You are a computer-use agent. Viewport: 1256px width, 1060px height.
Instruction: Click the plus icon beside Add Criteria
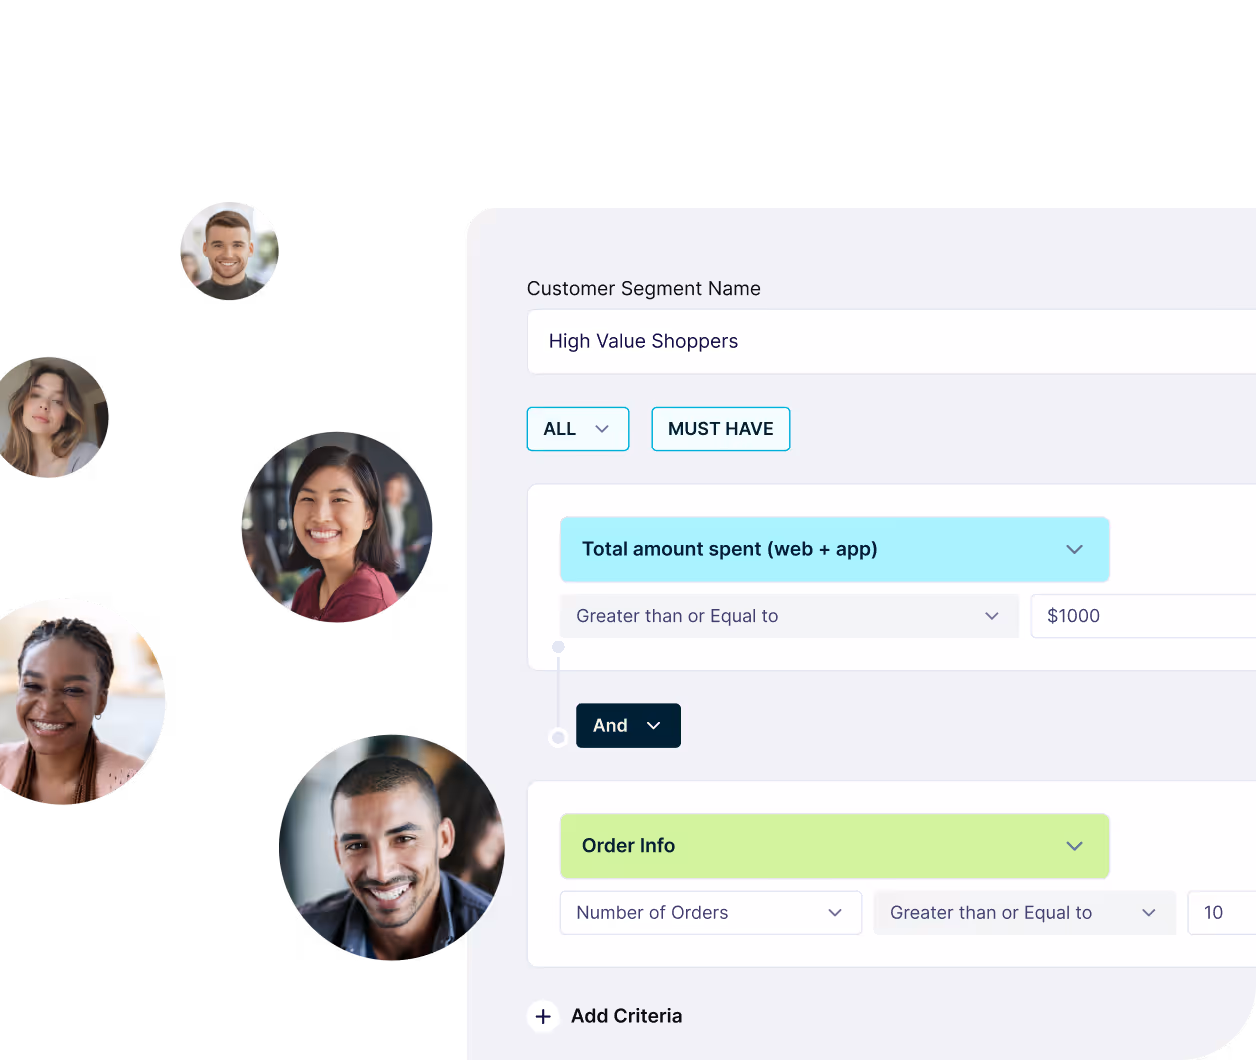click(543, 1016)
